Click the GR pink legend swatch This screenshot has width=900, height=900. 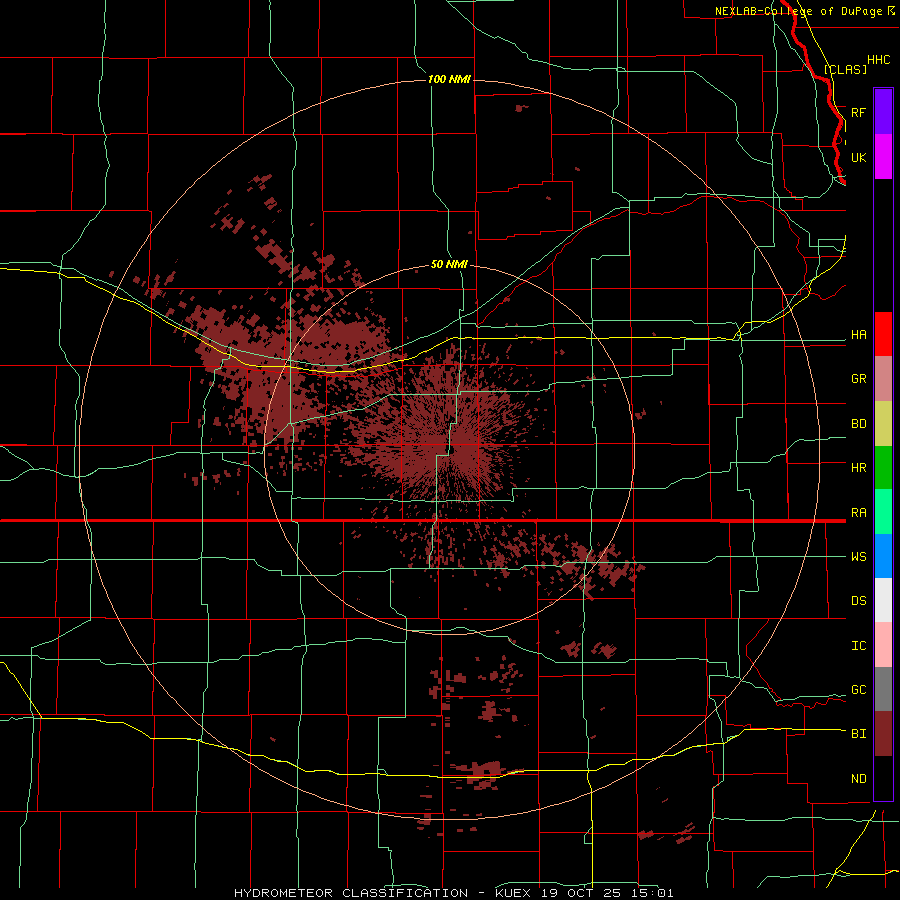pos(883,379)
